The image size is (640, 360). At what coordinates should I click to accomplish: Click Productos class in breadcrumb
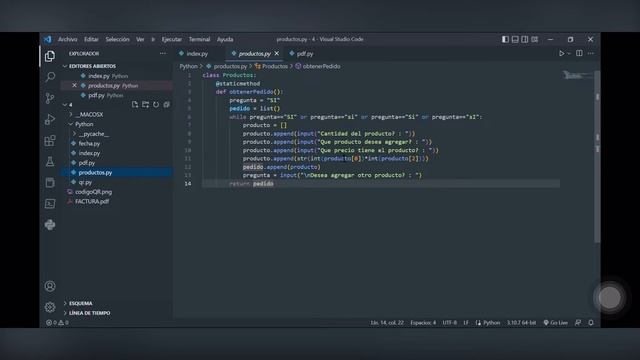click(x=274, y=66)
